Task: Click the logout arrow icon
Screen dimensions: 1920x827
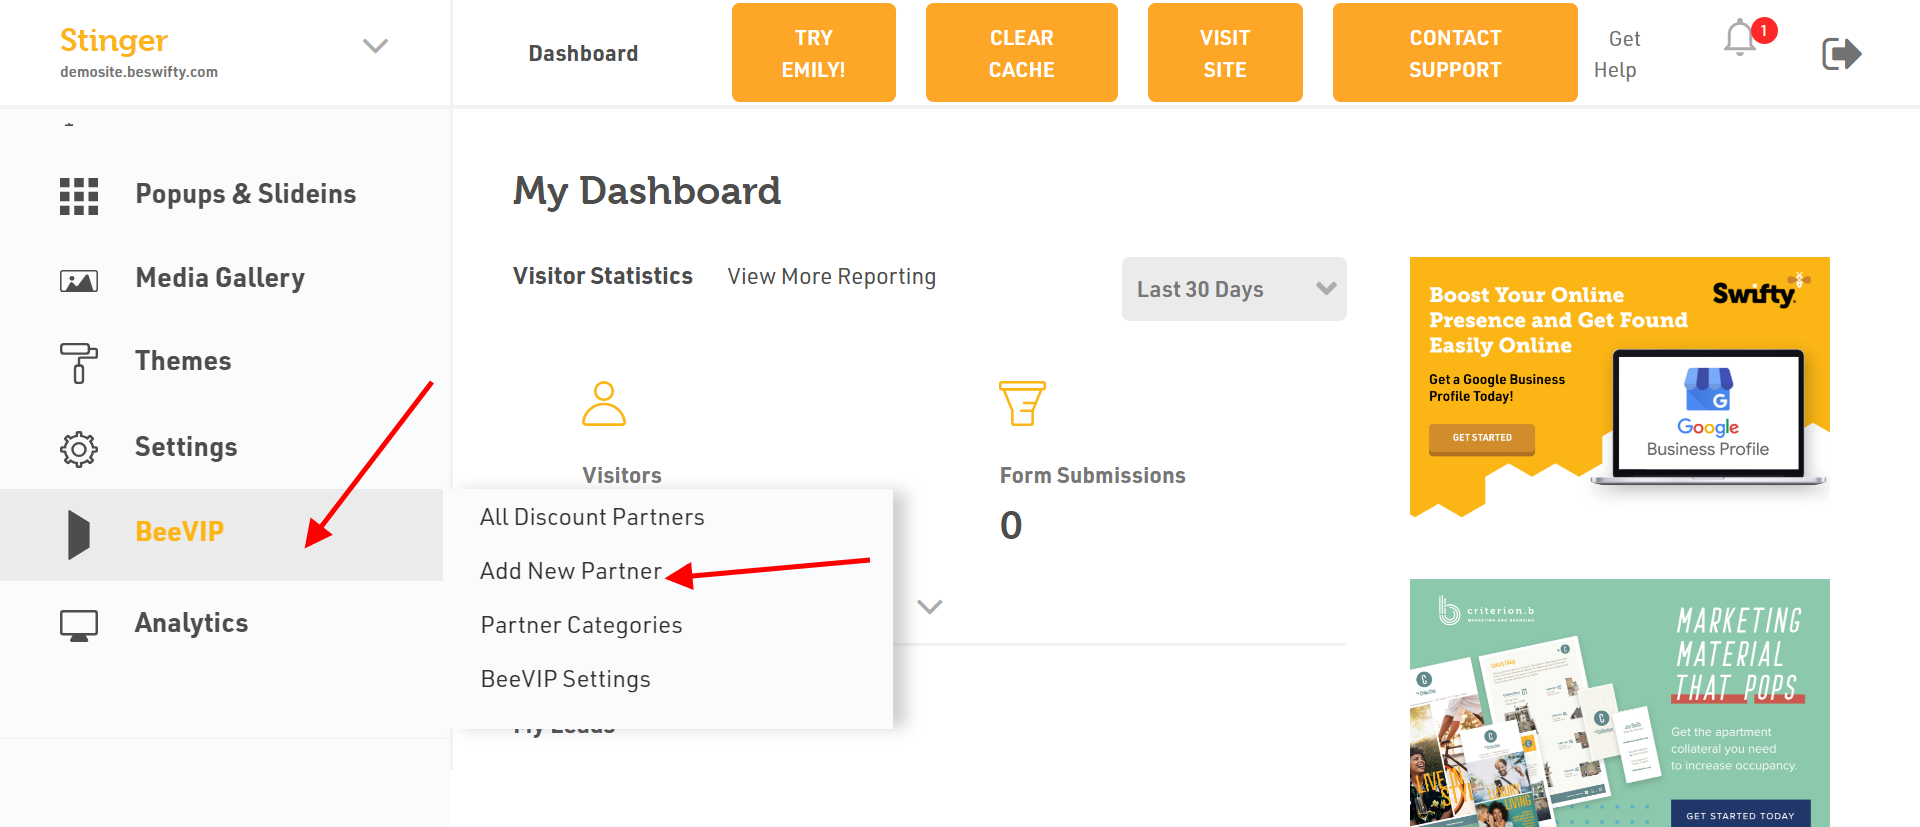Action: coord(1841,53)
